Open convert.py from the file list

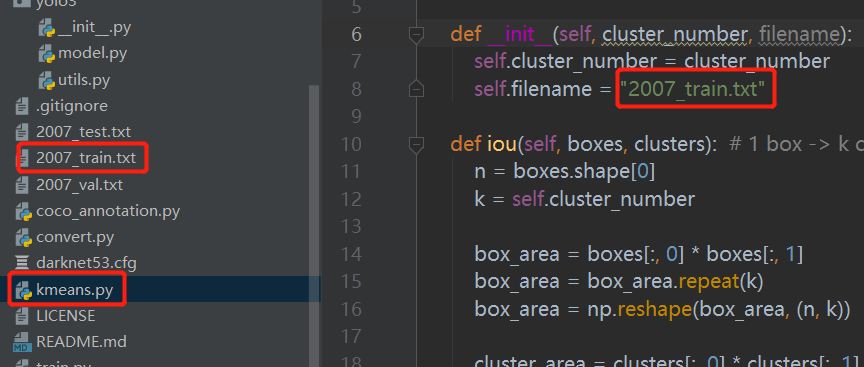pyautogui.click(x=75, y=237)
